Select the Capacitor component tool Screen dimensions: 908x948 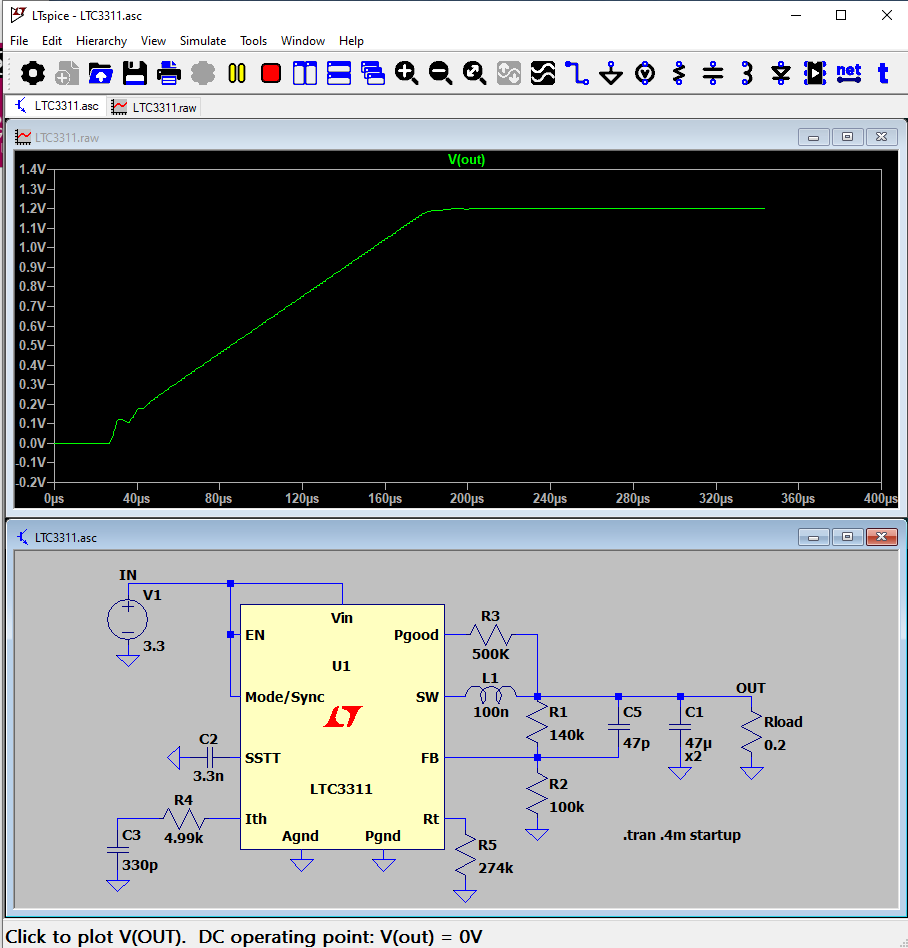click(712, 73)
